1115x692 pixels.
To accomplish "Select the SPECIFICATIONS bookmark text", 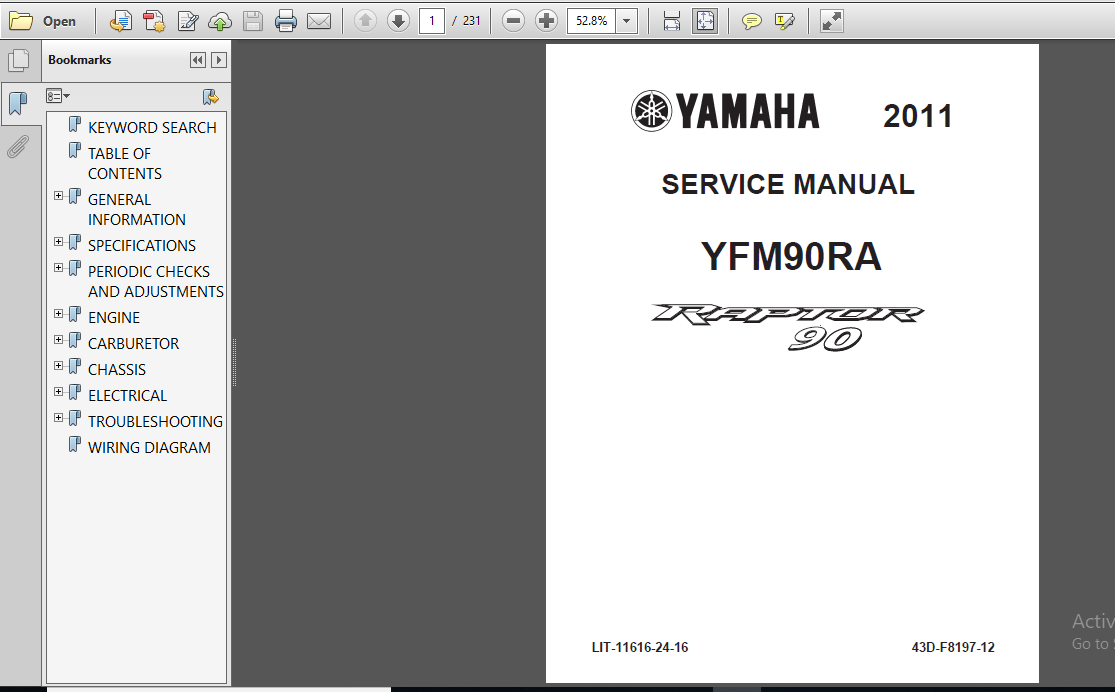I will [x=142, y=245].
